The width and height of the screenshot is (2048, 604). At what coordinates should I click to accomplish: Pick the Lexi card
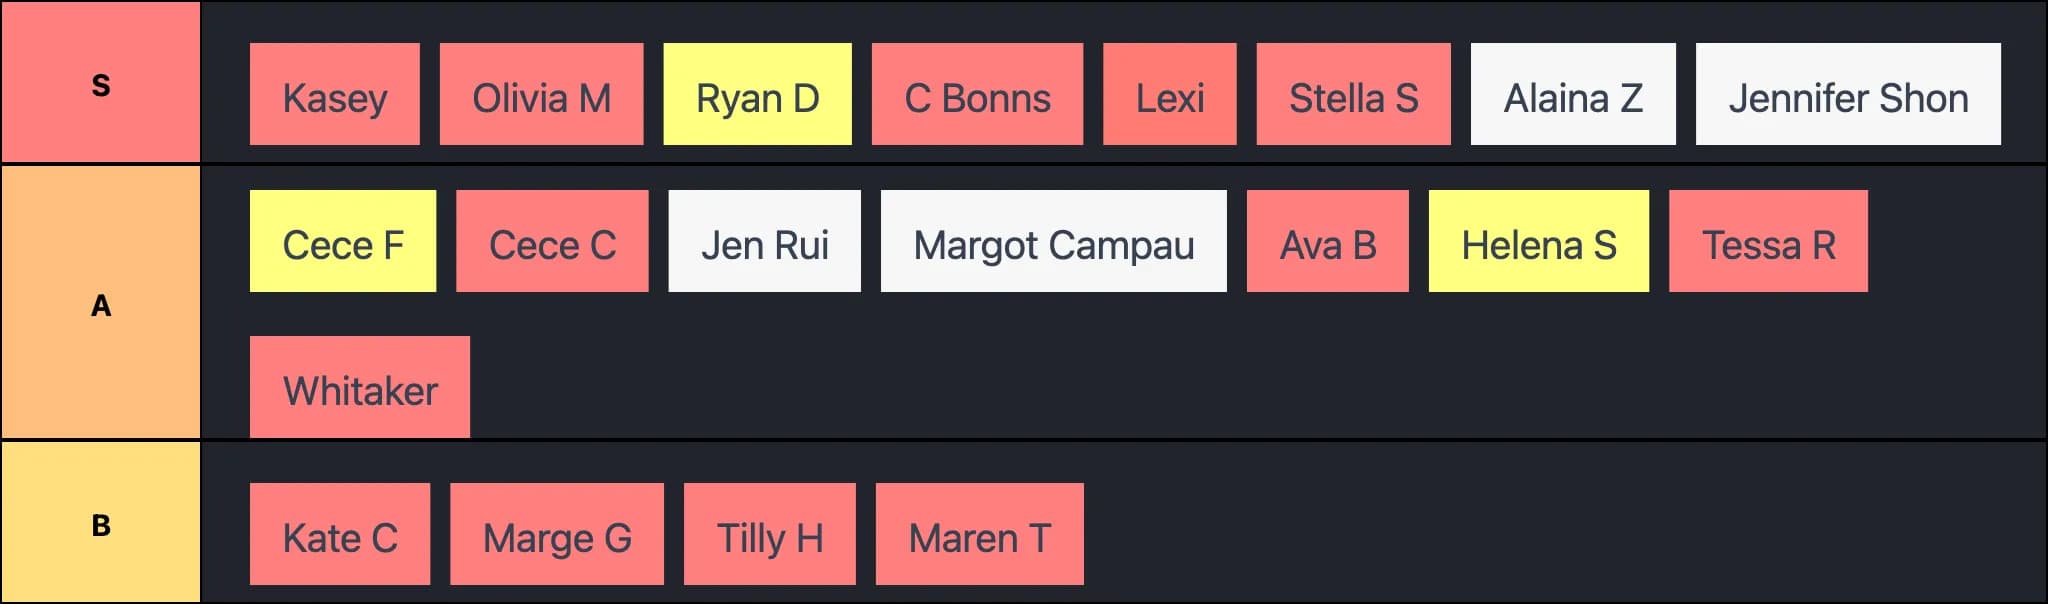click(x=1169, y=95)
